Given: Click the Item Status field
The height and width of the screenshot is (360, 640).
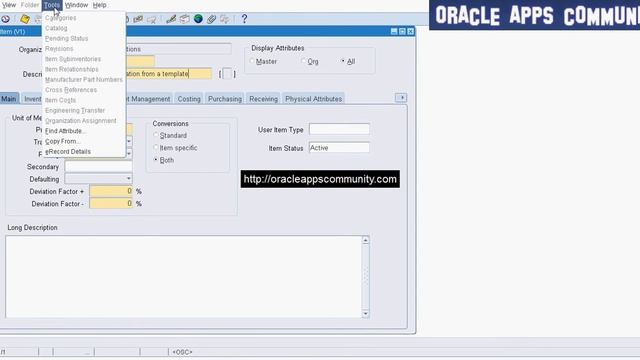Looking at the screenshot, I should click(339, 148).
